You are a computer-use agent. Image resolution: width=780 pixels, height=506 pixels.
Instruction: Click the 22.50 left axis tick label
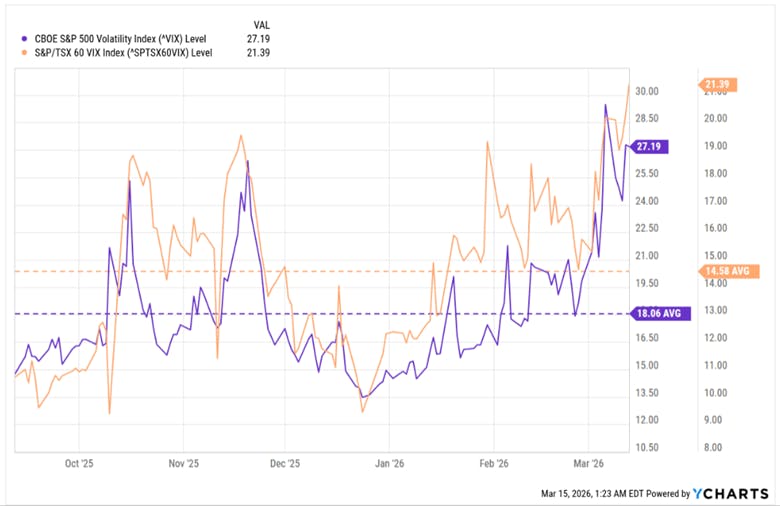(x=647, y=228)
